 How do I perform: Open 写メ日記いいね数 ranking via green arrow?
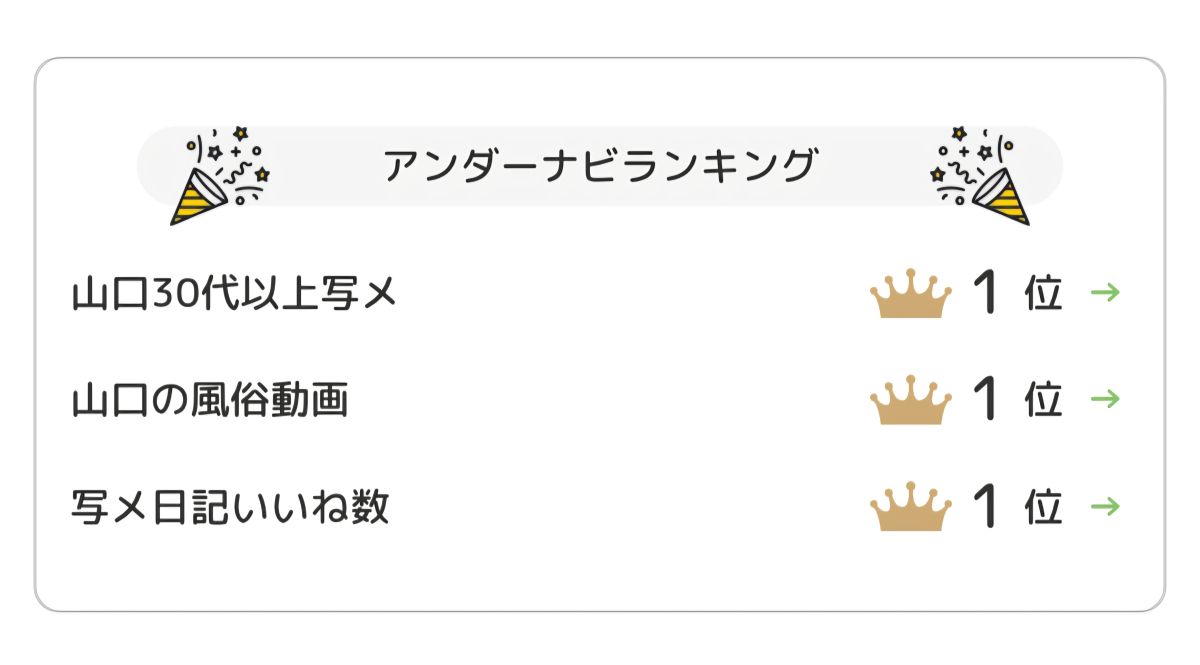(x=1105, y=506)
